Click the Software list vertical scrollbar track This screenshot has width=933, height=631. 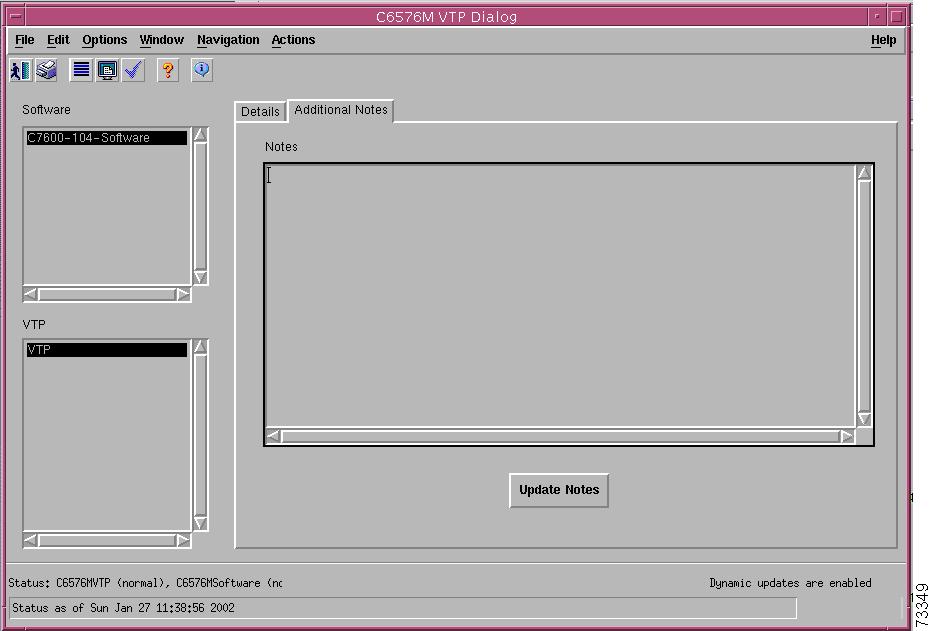point(201,206)
